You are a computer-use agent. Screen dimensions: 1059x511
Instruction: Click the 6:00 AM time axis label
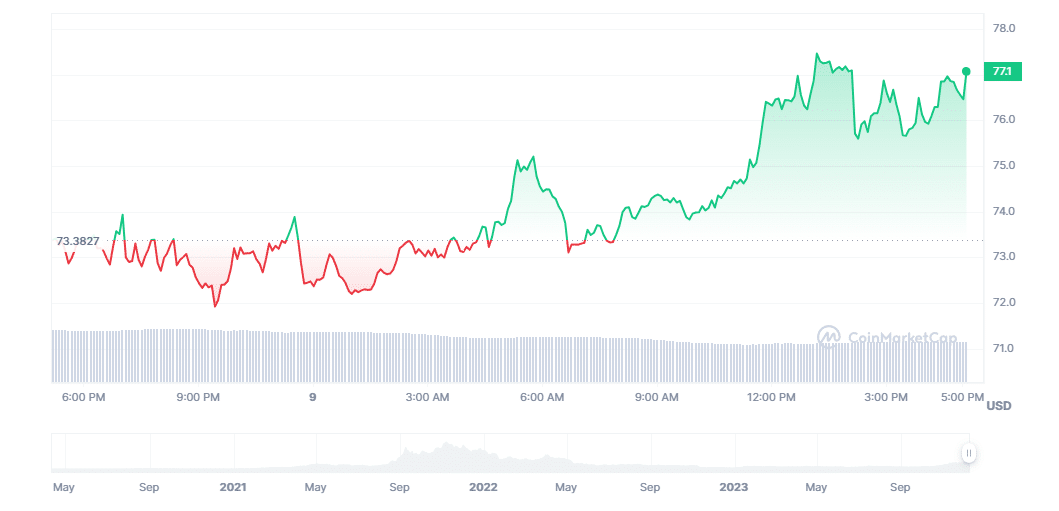point(542,397)
